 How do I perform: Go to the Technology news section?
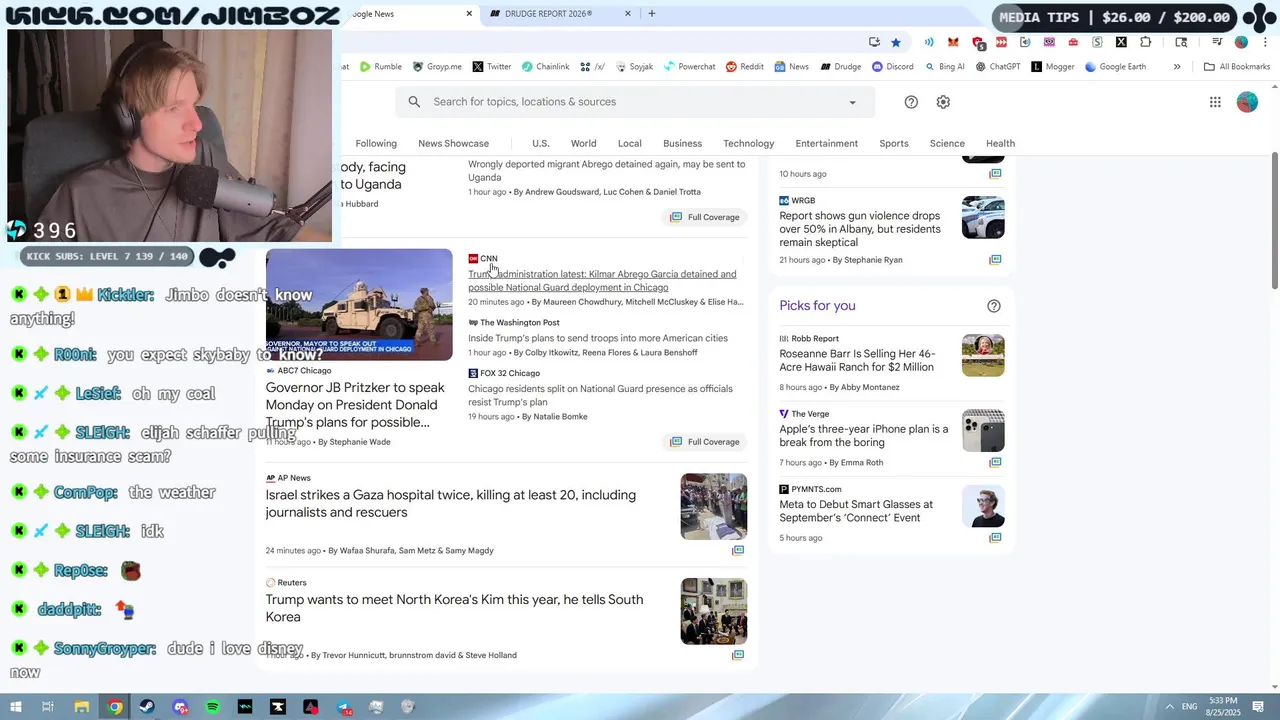point(749,143)
